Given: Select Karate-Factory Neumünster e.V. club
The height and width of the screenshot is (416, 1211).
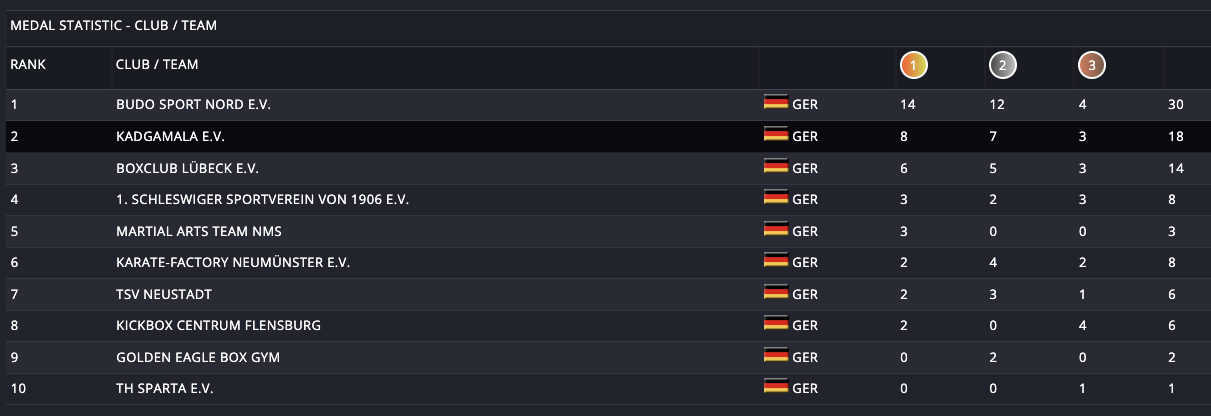Looking at the screenshot, I should tap(233, 262).
